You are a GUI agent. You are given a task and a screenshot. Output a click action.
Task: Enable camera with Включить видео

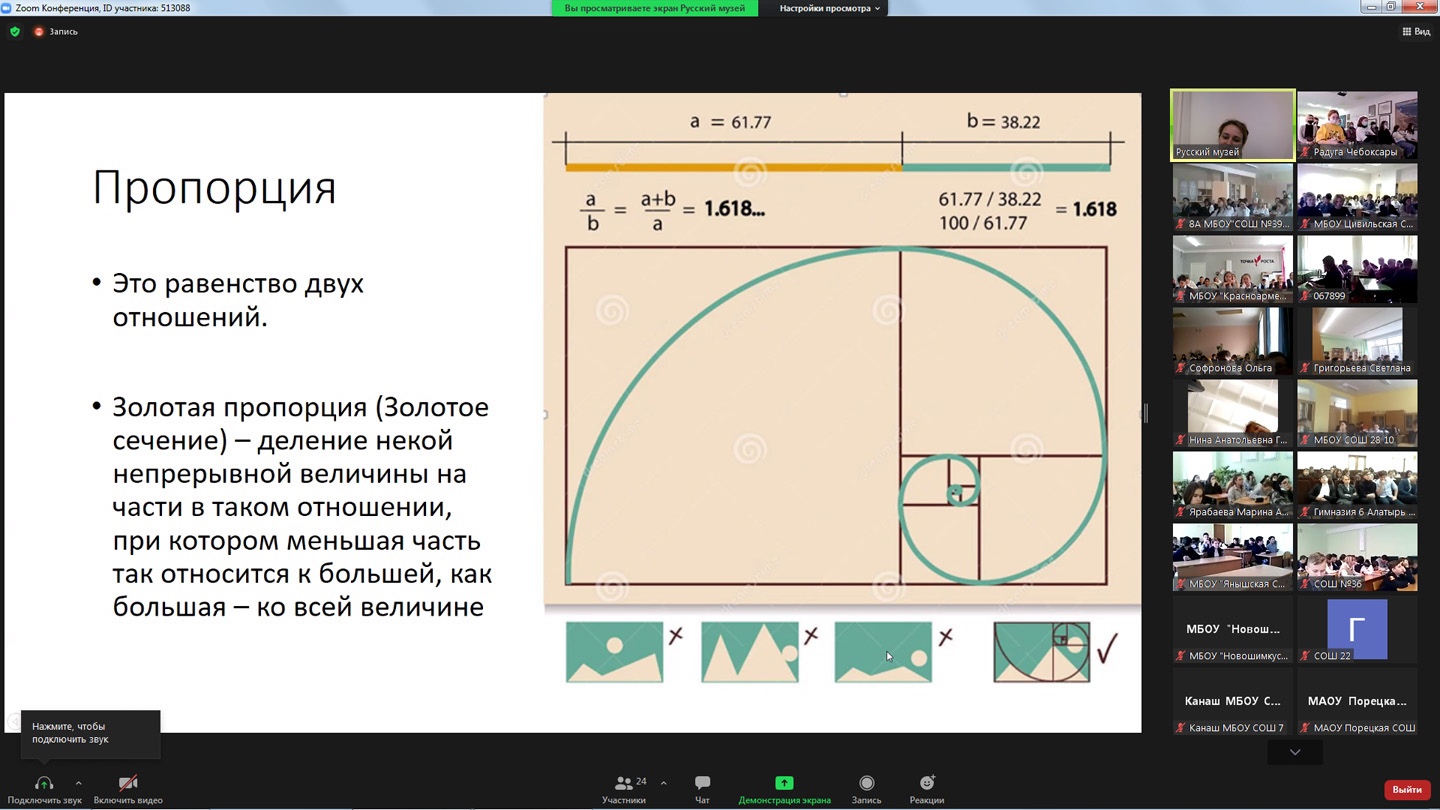tap(128, 788)
